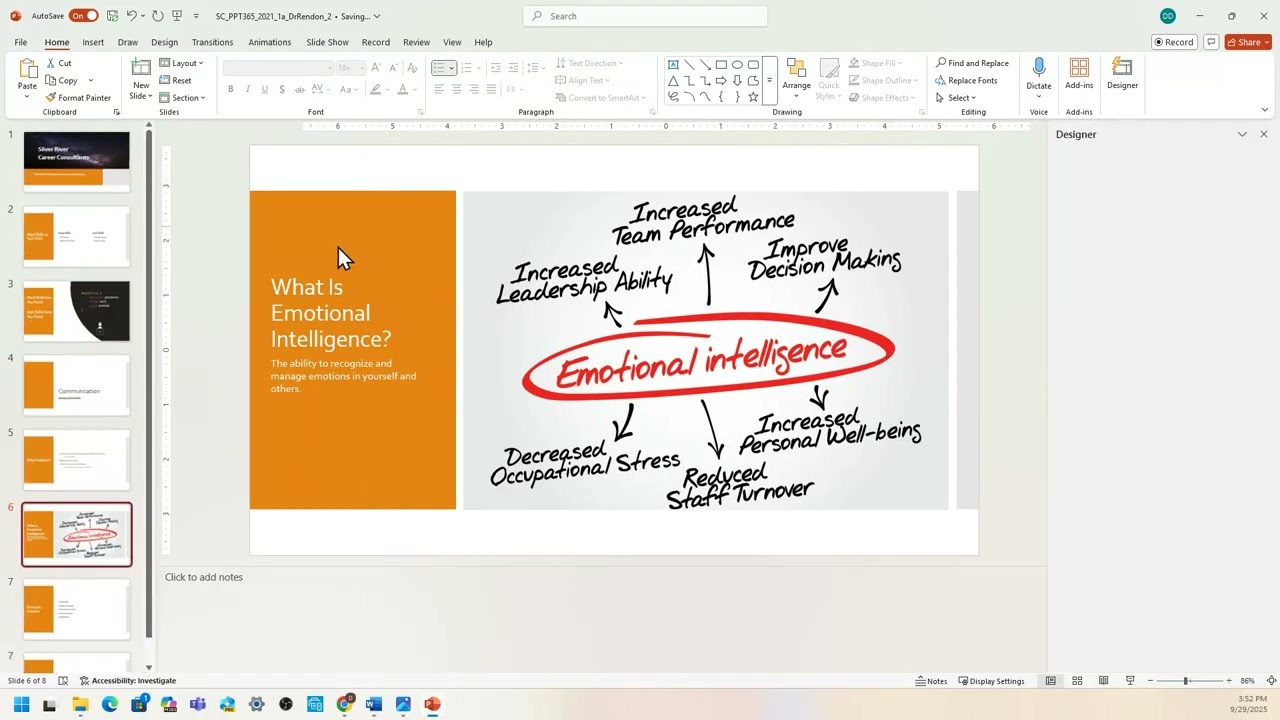Toggle Underline formatting
This screenshot has width=1280, height=720.
point(265,89)
